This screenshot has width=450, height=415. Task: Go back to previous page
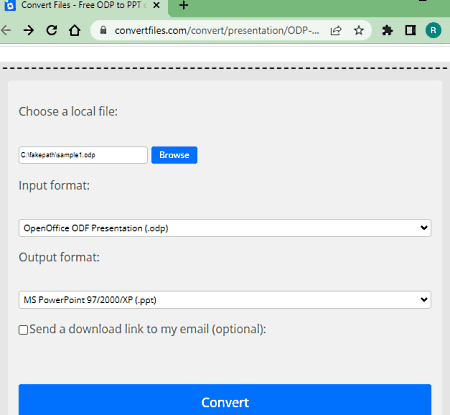(x=6, y=31)
